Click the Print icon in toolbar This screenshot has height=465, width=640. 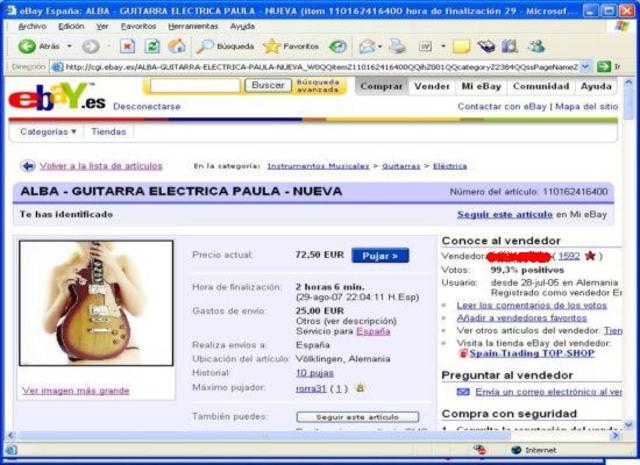(397, 47)
